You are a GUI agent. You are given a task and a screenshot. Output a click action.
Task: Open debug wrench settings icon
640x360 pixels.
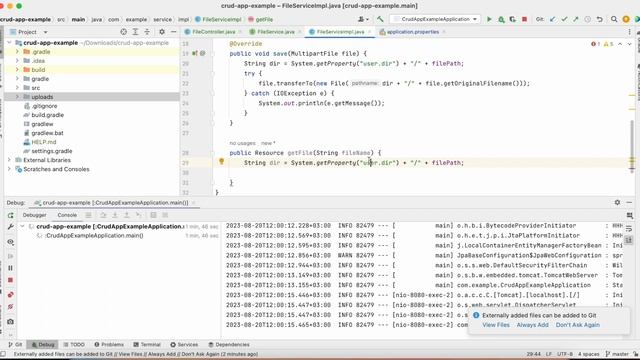(x=11, y=227)
